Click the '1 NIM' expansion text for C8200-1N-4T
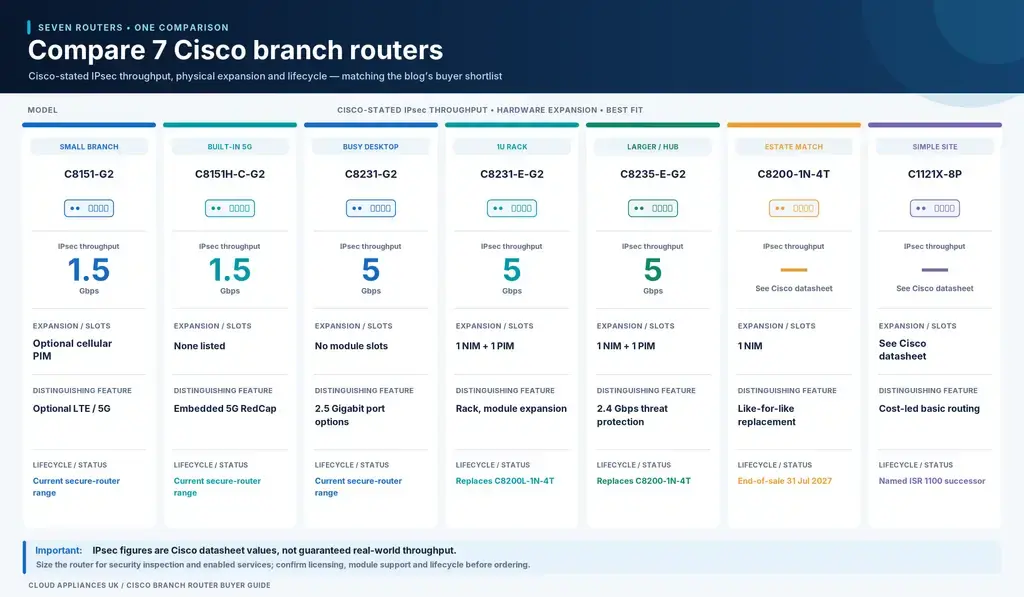This screenshot has height=597, width=1024. (x=750, y=346)
